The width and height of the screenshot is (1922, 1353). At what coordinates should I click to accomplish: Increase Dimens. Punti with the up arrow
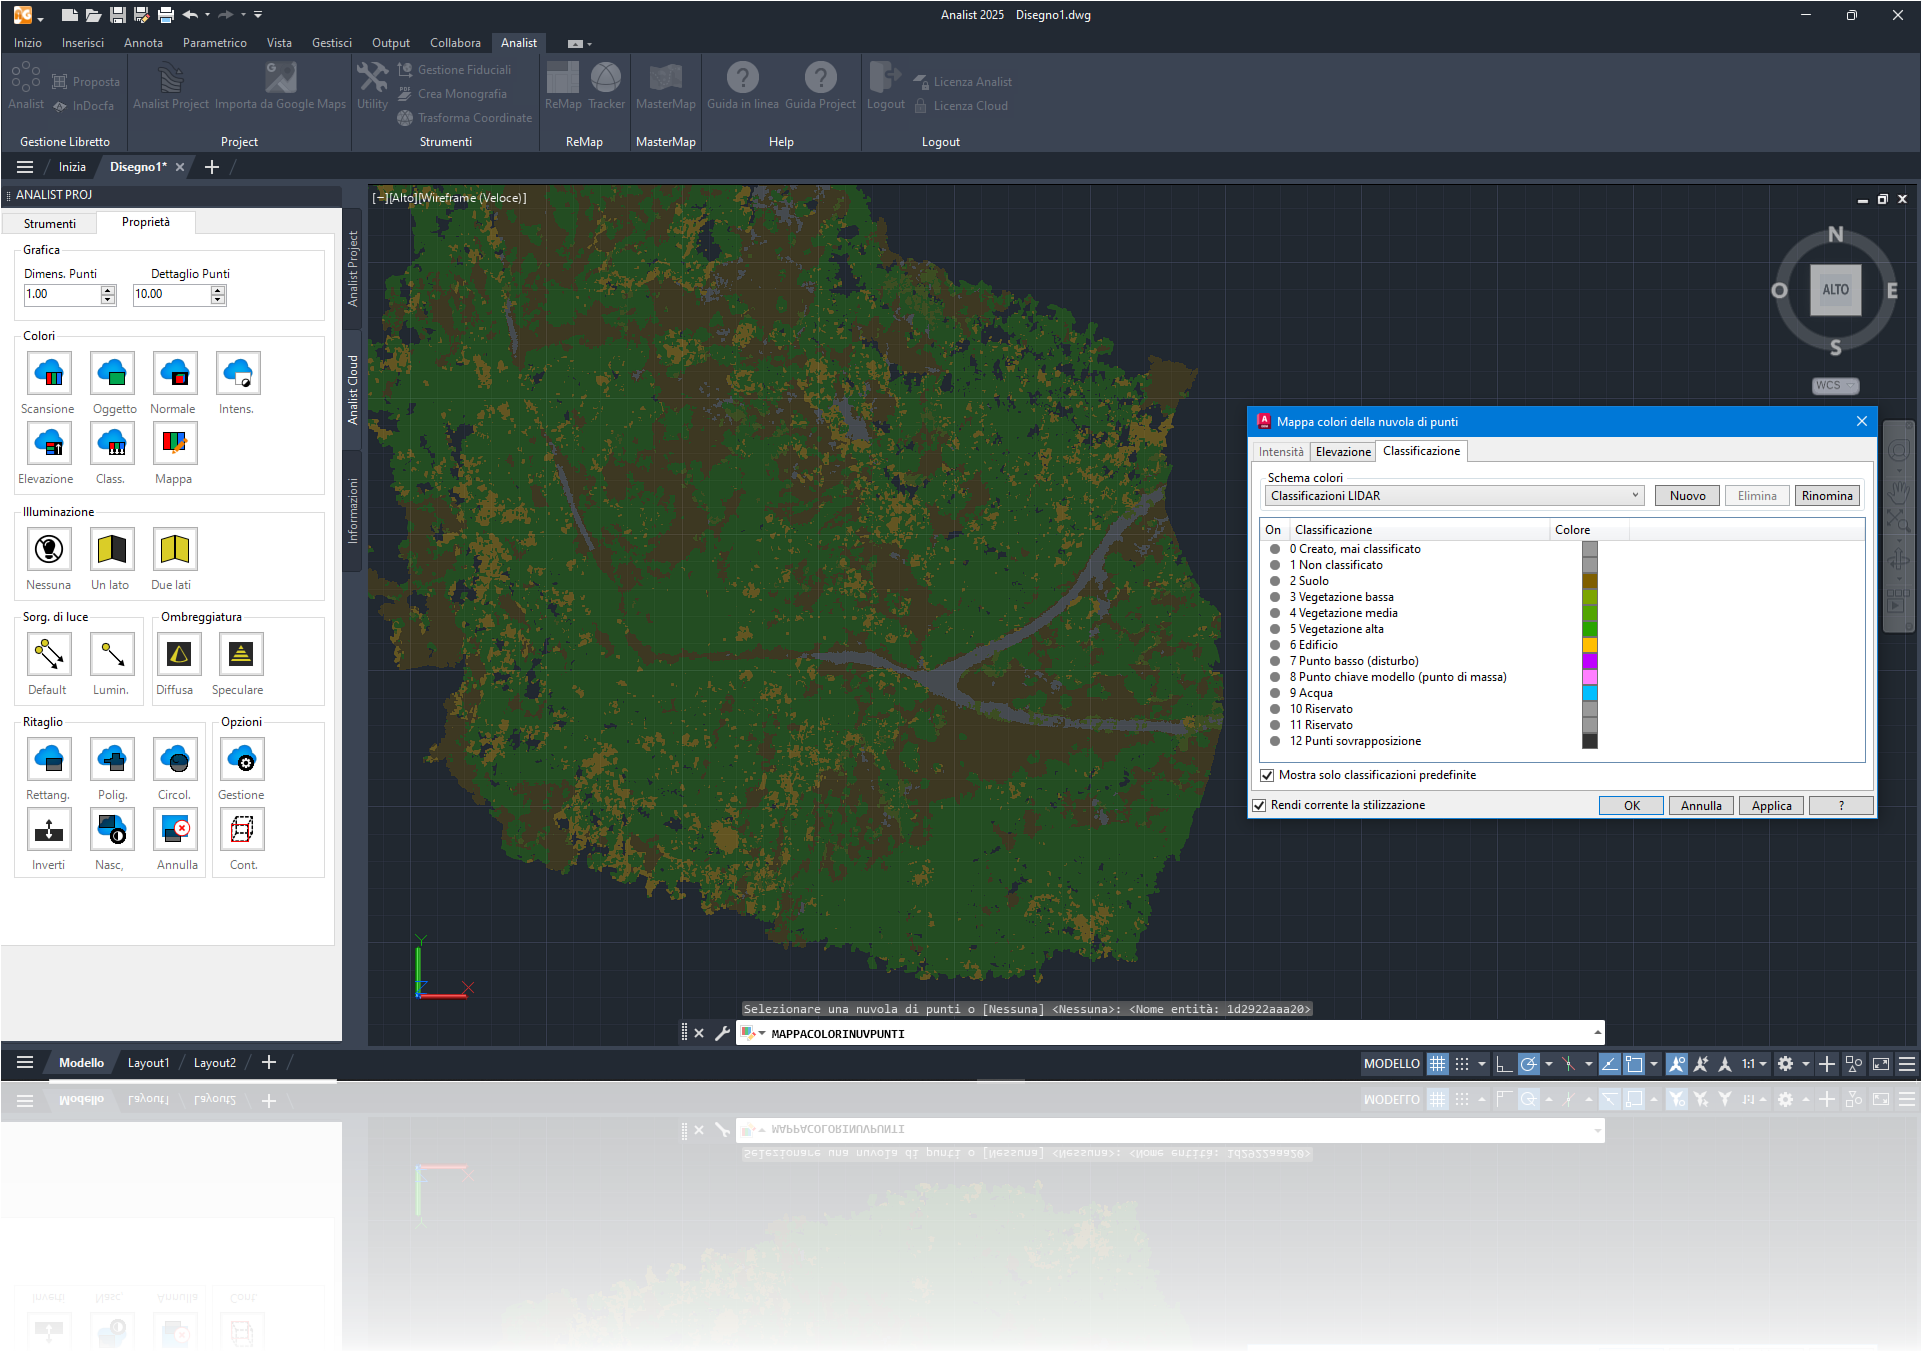pyautogui.click(x=108, y=290)
